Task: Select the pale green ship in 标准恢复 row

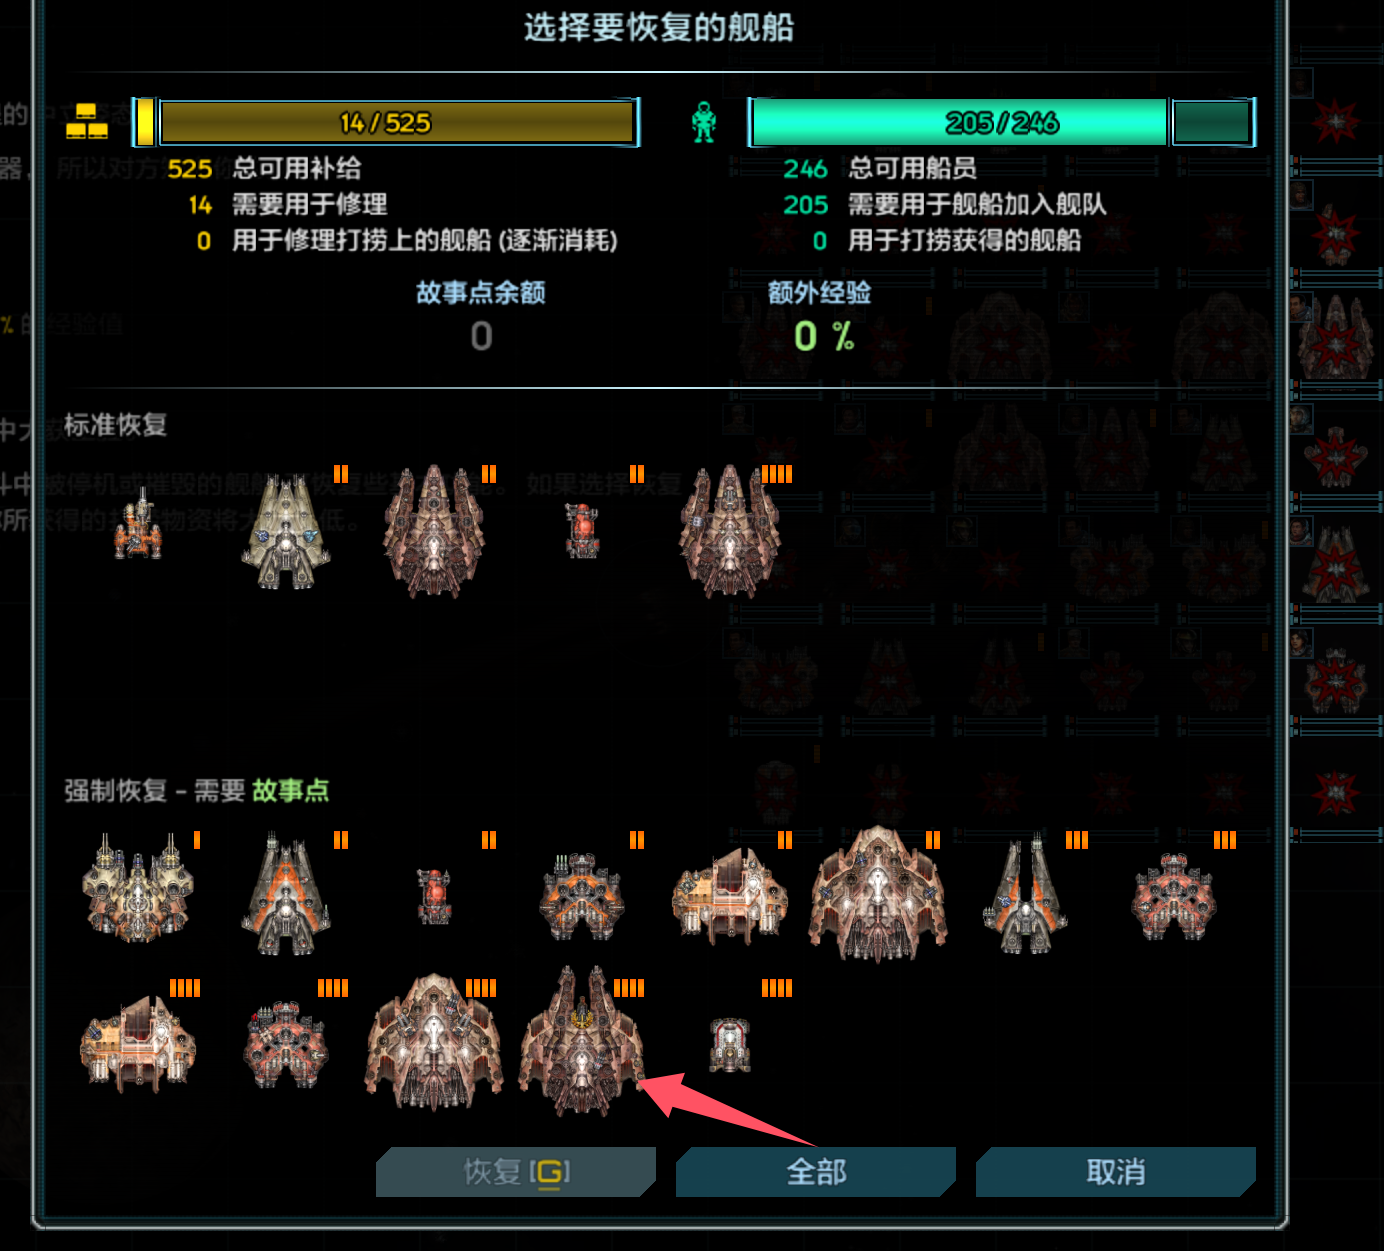Action: click(x=286, y=533)
